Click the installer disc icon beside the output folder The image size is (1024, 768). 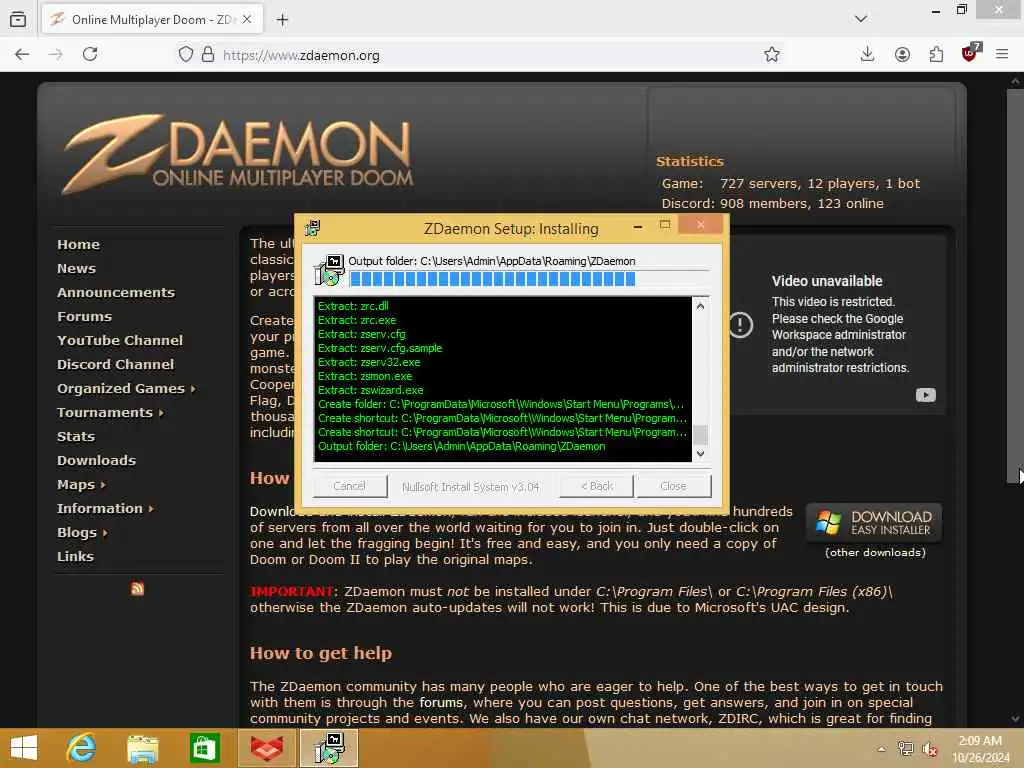[329, 270]
